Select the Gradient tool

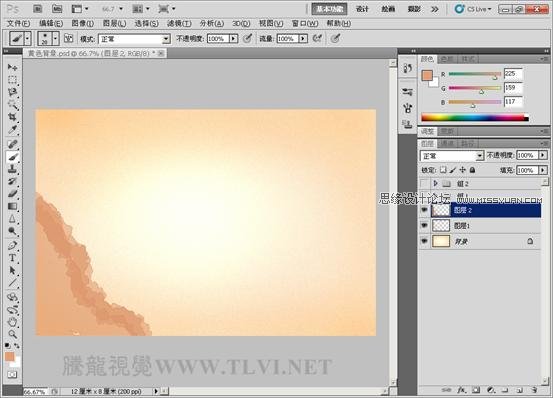(13, 206)
